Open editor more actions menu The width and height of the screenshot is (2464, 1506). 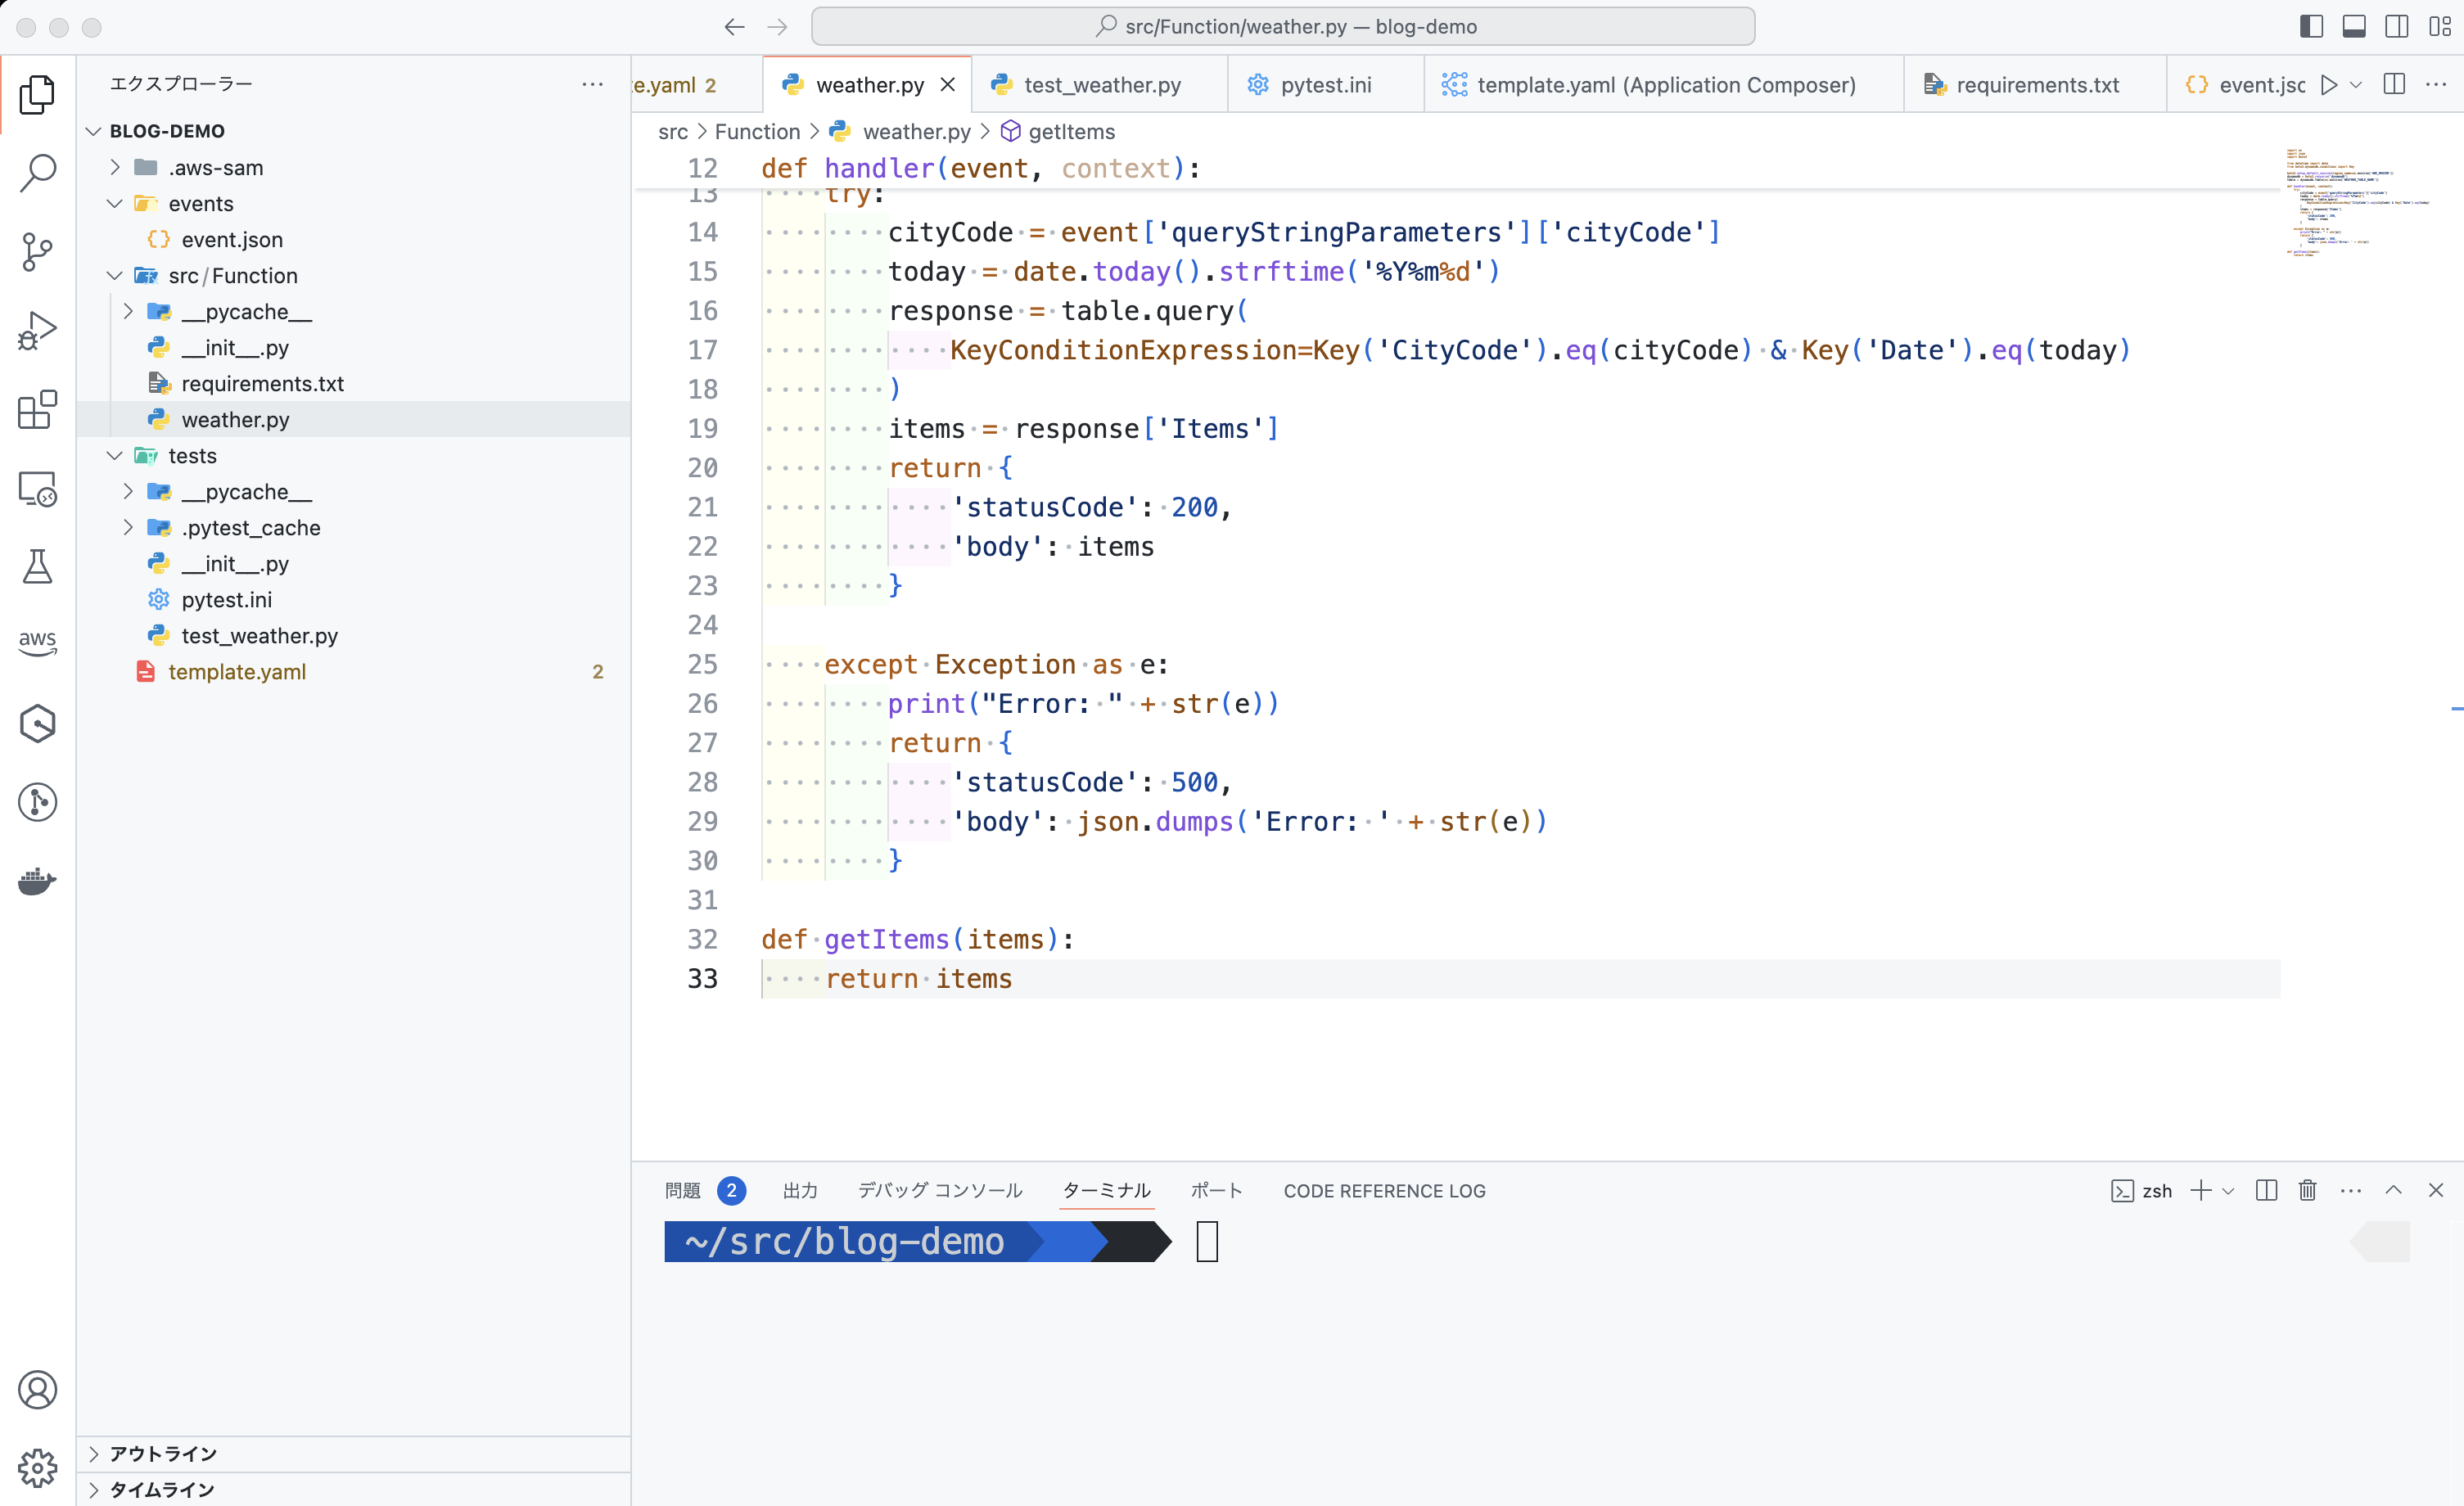point(2436,85)
